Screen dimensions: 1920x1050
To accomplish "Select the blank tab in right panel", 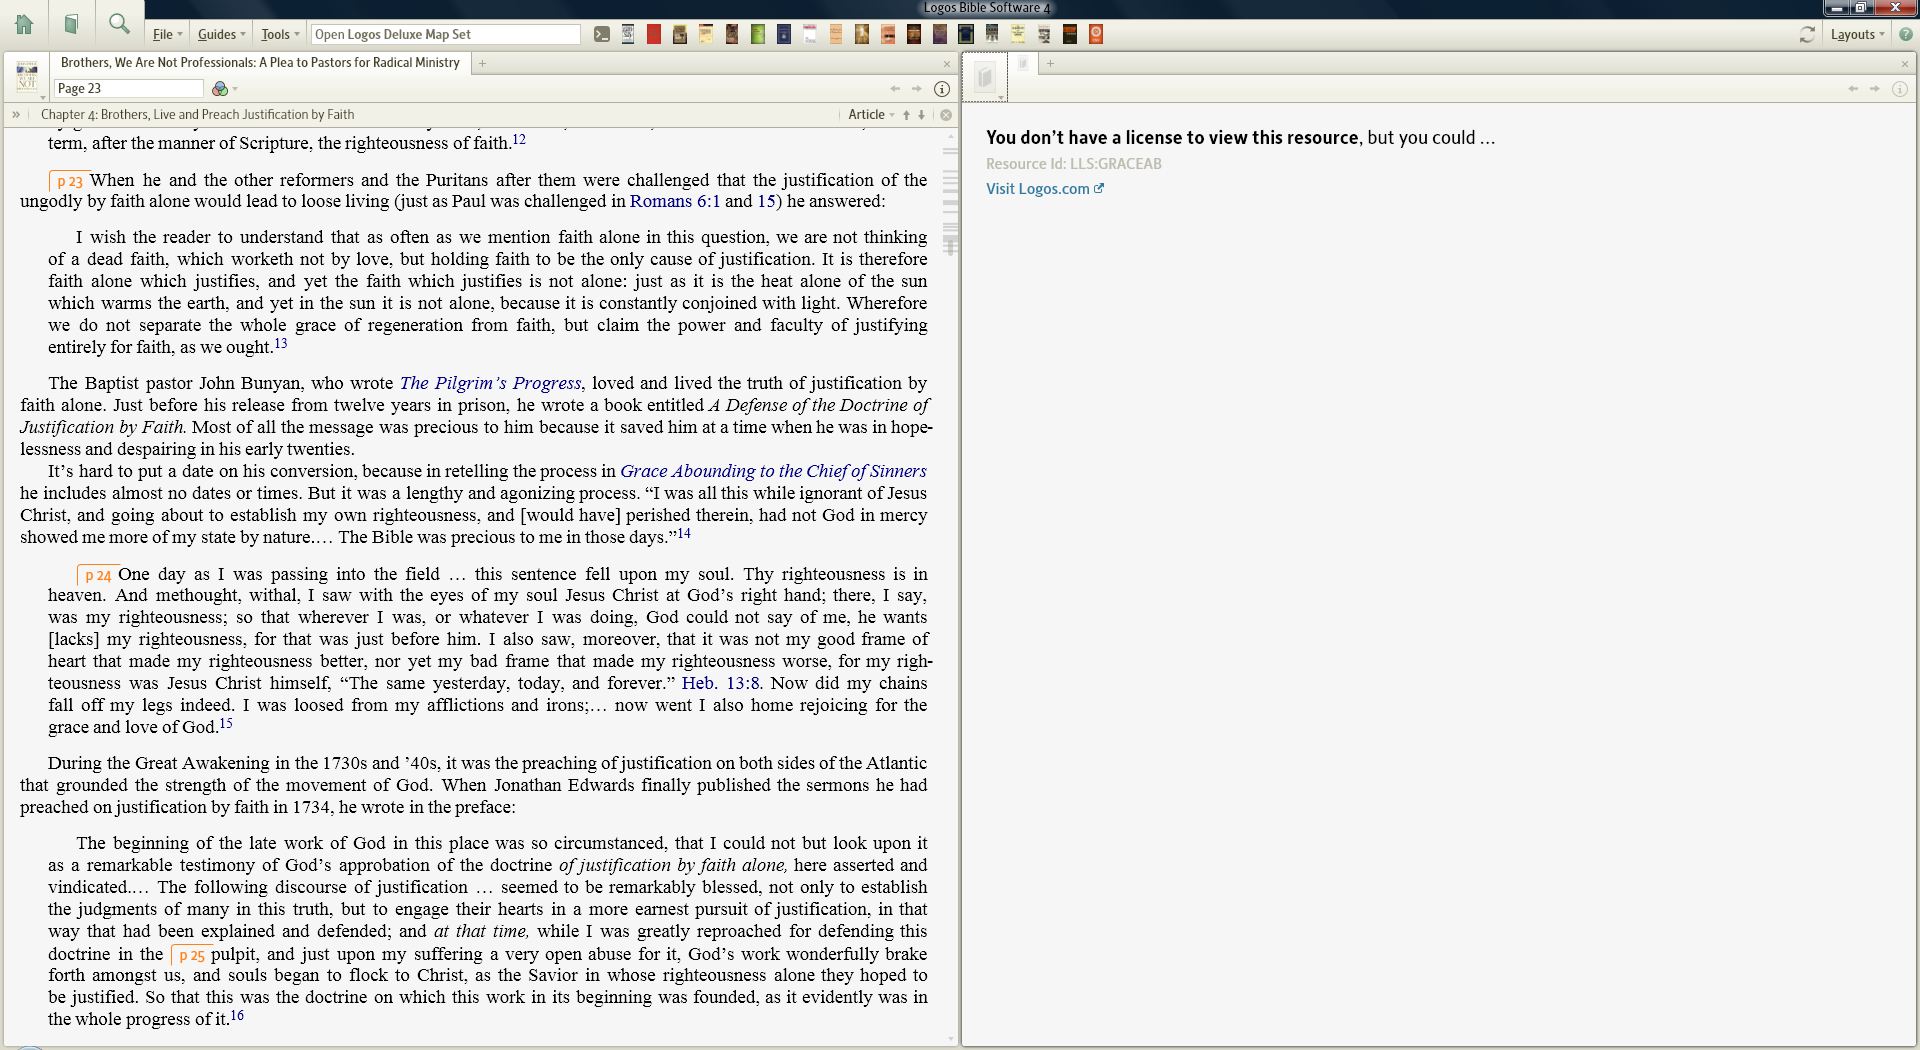I will [1023, 63].
